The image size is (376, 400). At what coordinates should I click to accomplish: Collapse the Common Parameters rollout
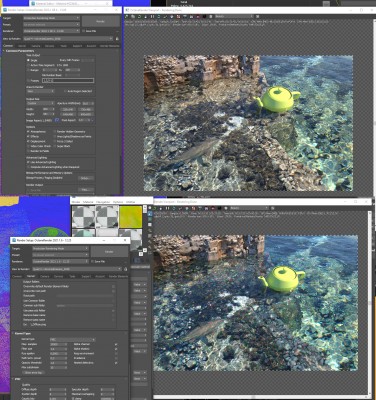(20, 51)
